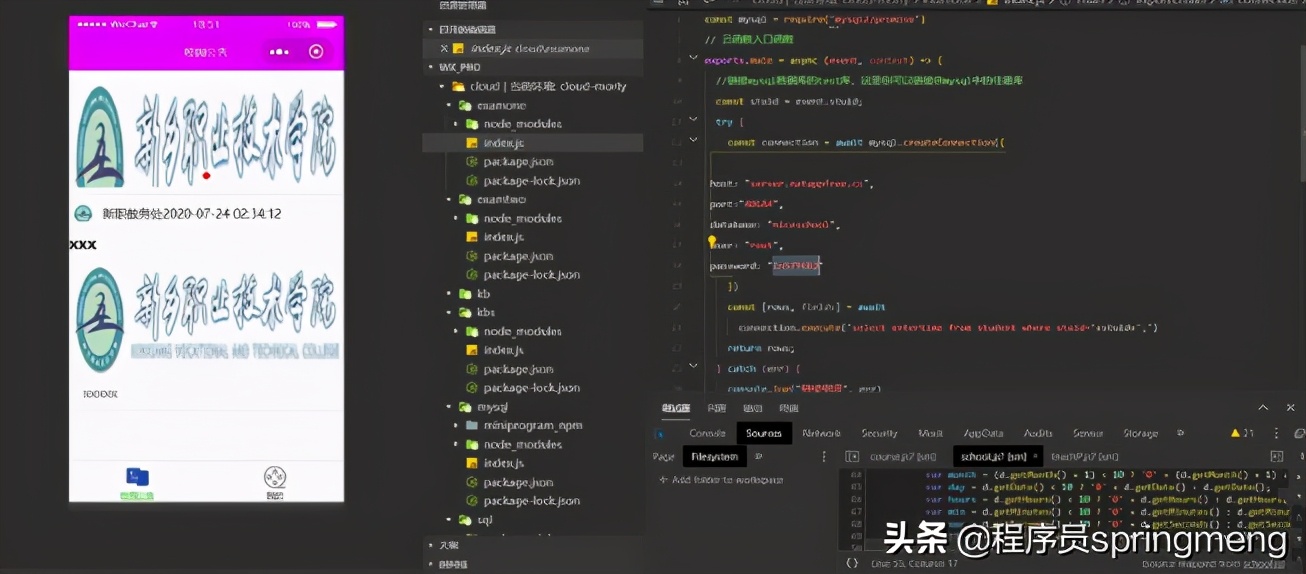Select index.js entry in open editors list

coord(530,48)
